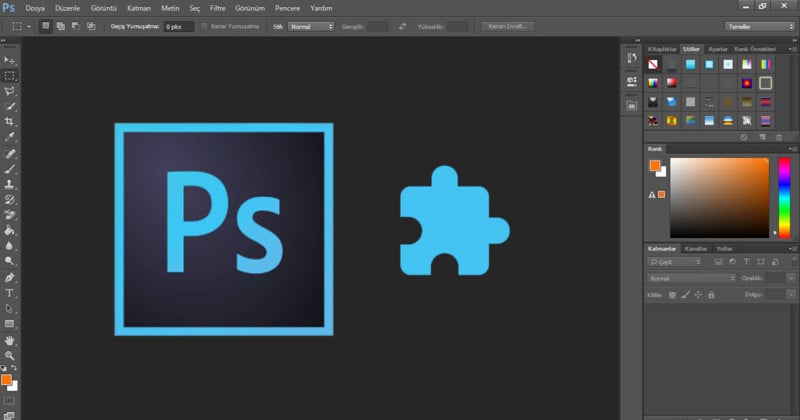This screenshot has width=800, height=420.
Task: Delete style trash button in Stiller panel
Action: (x=779, y=137)
